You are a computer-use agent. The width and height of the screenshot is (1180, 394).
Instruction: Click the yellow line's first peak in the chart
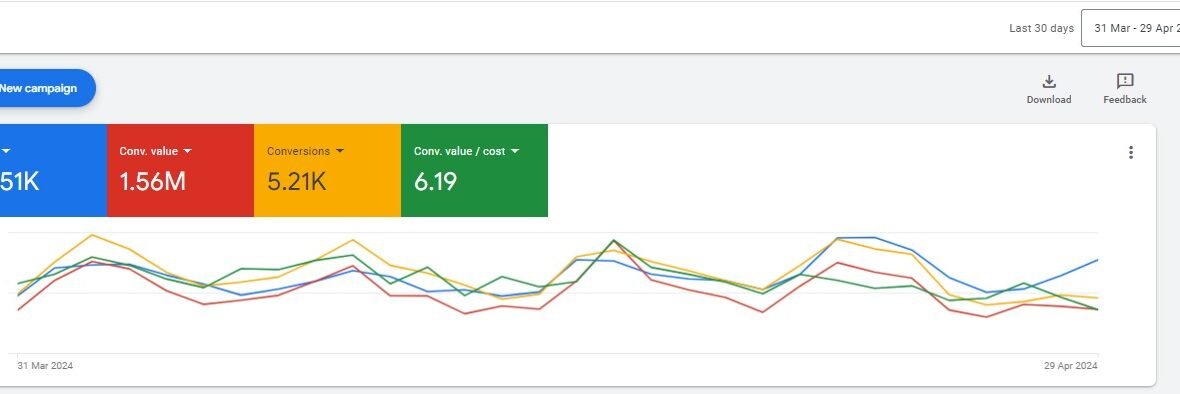point(92,235)
